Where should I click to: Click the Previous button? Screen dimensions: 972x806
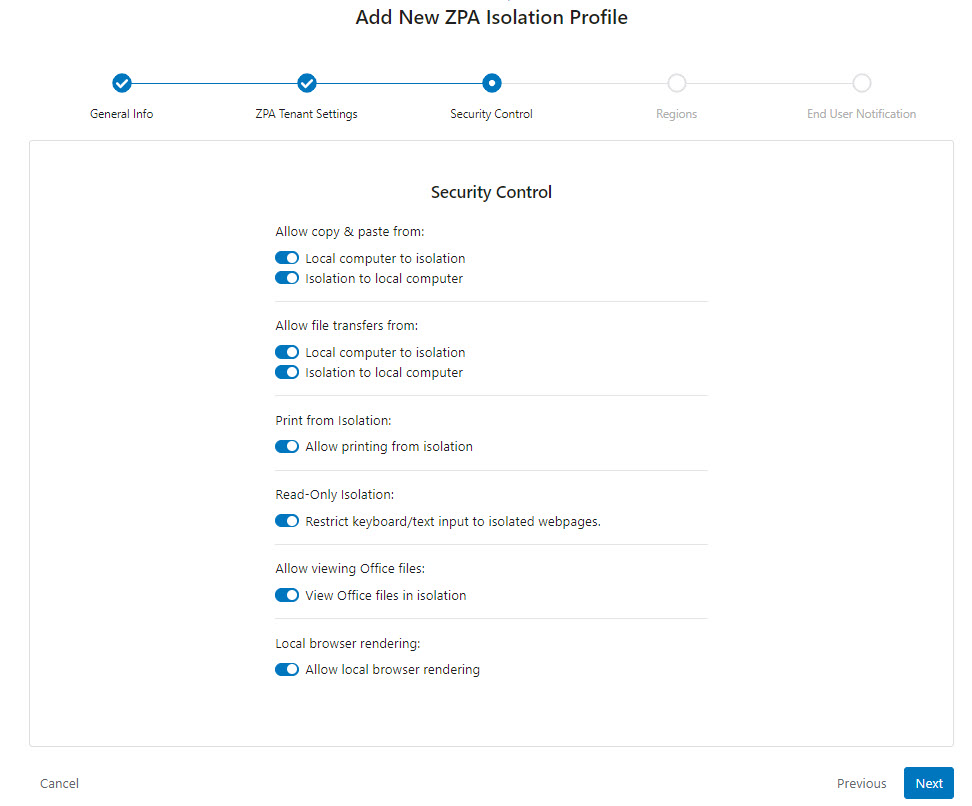click(x=861, y=783)
